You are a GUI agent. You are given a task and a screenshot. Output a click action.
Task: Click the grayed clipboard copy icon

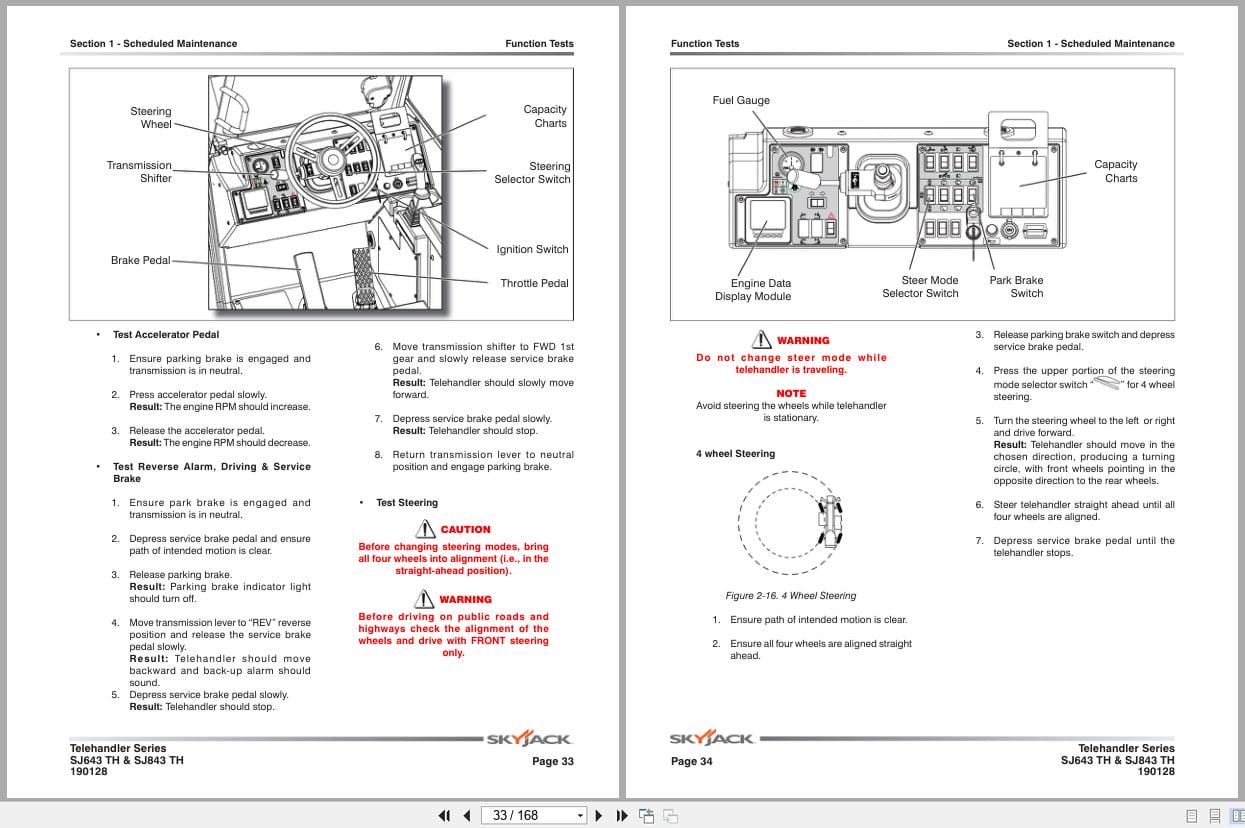click(x=670, y=815)
